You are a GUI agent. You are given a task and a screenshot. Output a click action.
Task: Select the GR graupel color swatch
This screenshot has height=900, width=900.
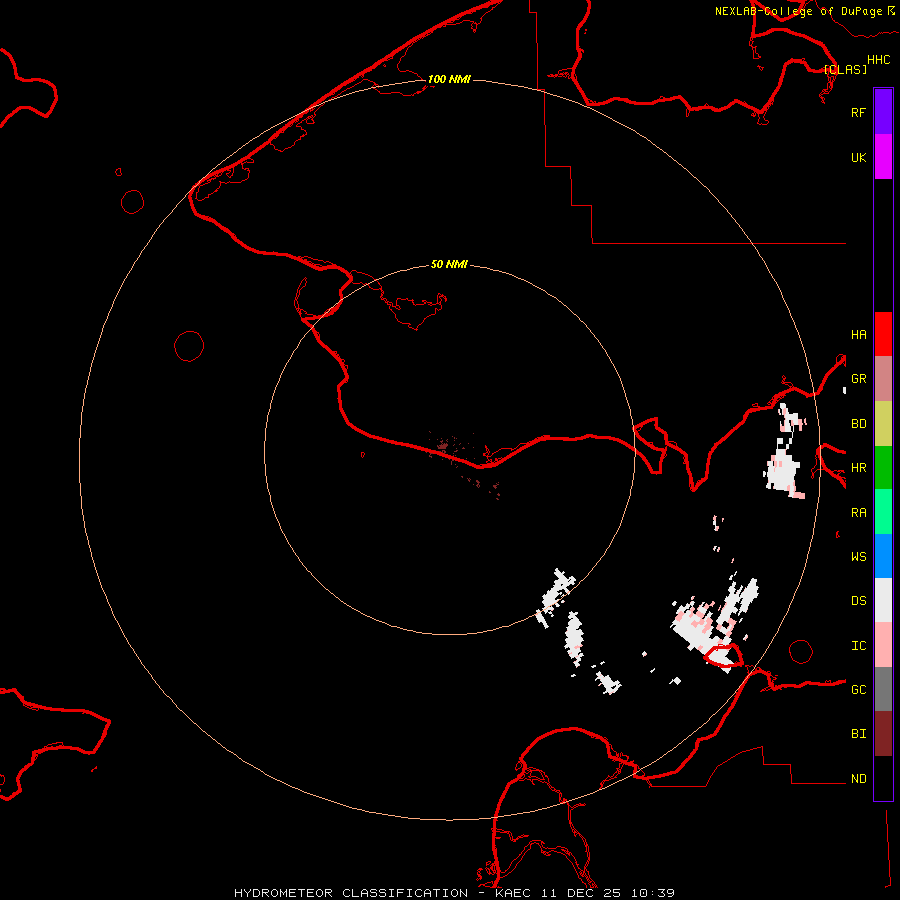883,379
